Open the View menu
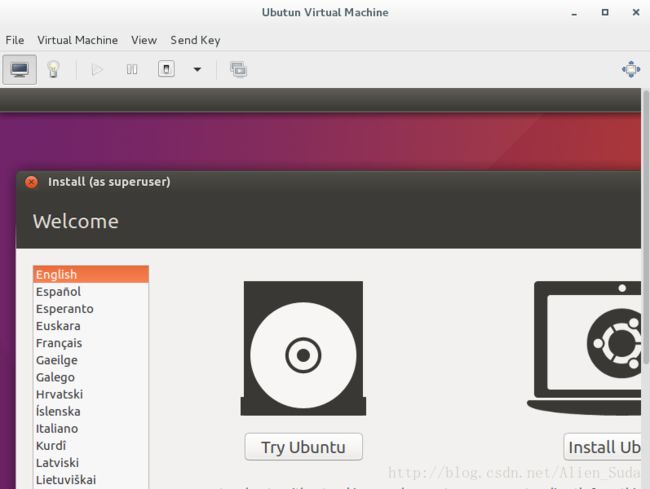The height and width of the screenshot is (489, 650). click(144, 40)
